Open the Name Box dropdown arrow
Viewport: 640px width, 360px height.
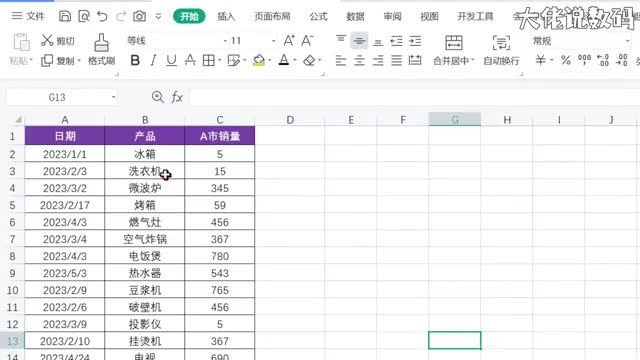click(x=113, y=97)
